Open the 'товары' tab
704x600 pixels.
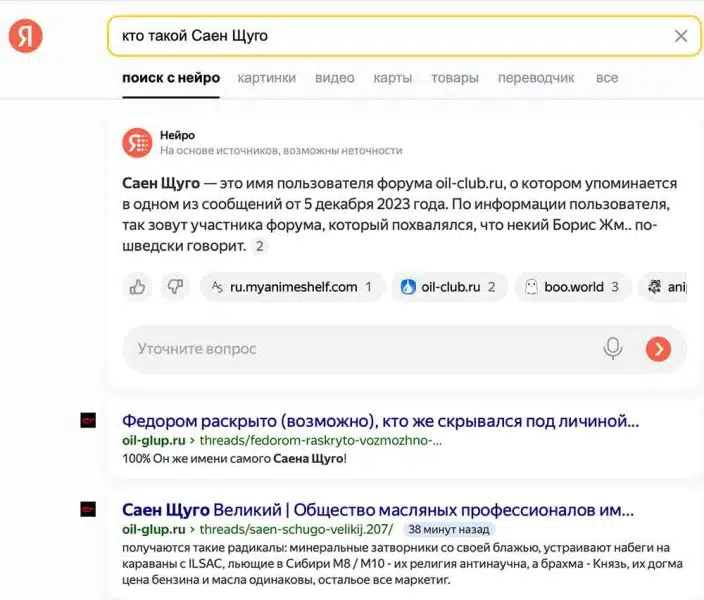455,78
